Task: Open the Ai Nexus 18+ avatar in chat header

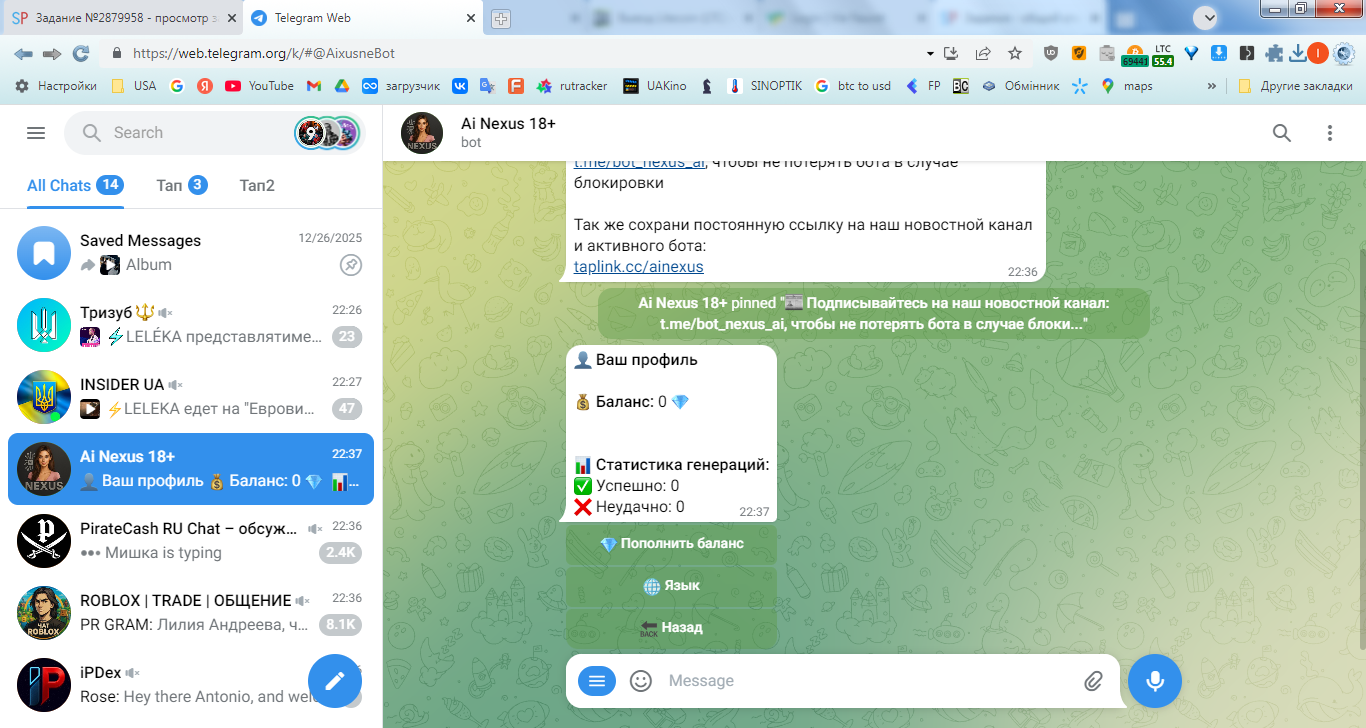Action: point(422,133)
